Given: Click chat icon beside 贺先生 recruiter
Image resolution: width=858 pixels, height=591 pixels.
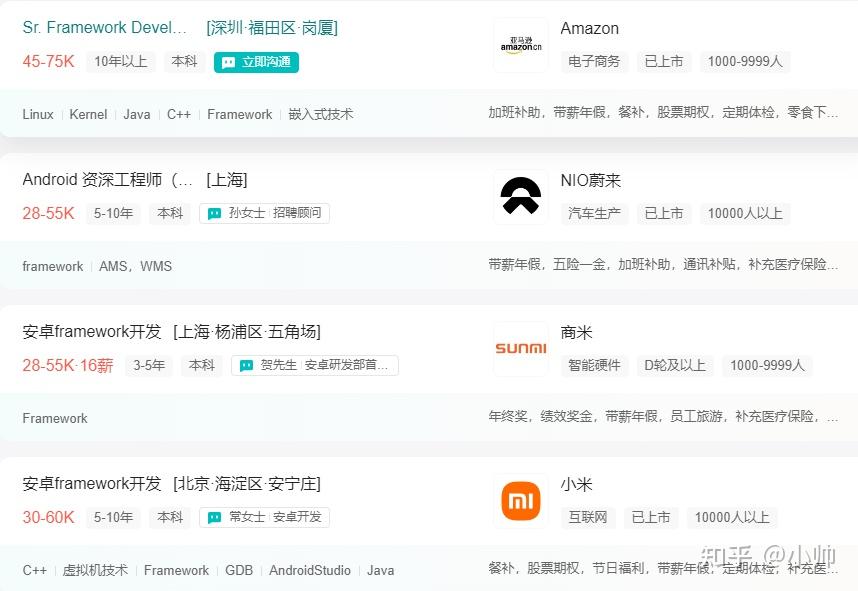Looking at the screenshot, I should coord(246,366).
